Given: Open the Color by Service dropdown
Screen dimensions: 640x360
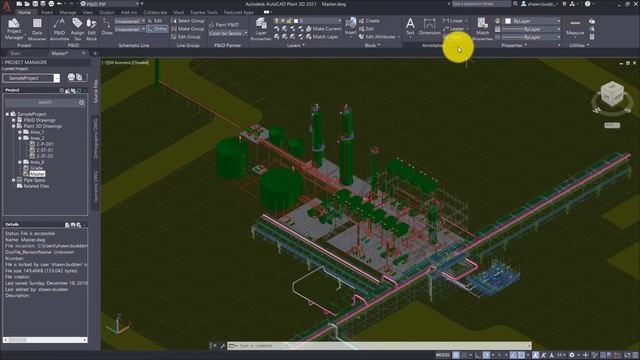Looking at the screenshot, I should [228, 33].
